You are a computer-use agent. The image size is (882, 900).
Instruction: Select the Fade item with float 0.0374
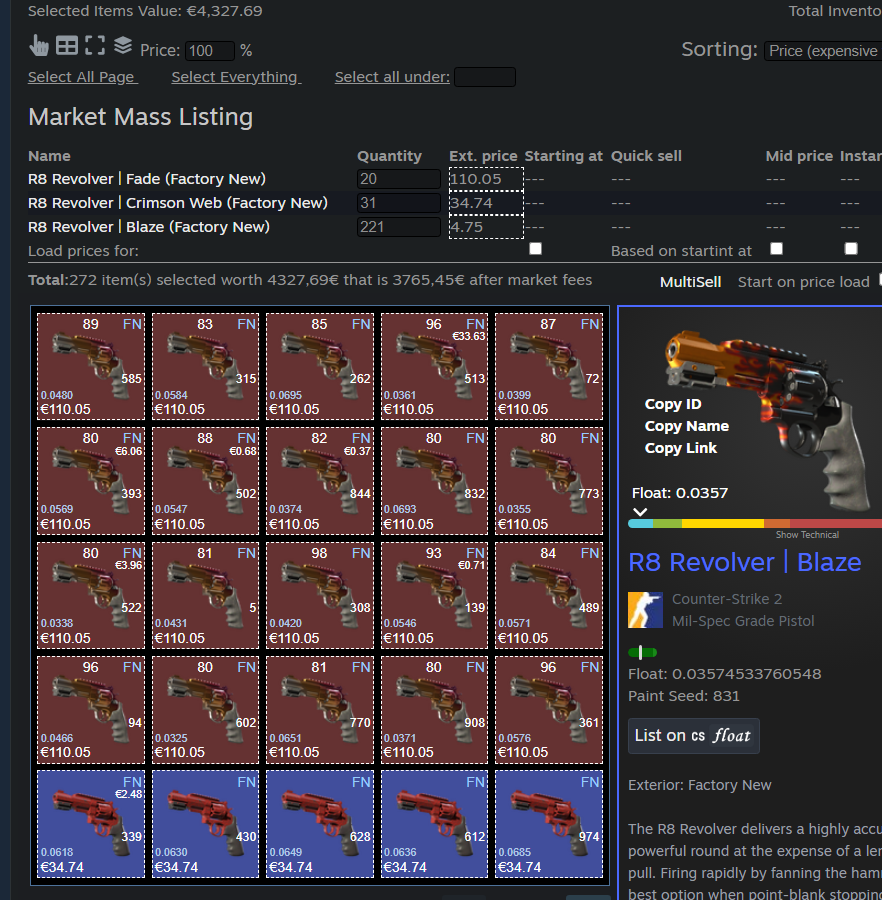point(320,481)
